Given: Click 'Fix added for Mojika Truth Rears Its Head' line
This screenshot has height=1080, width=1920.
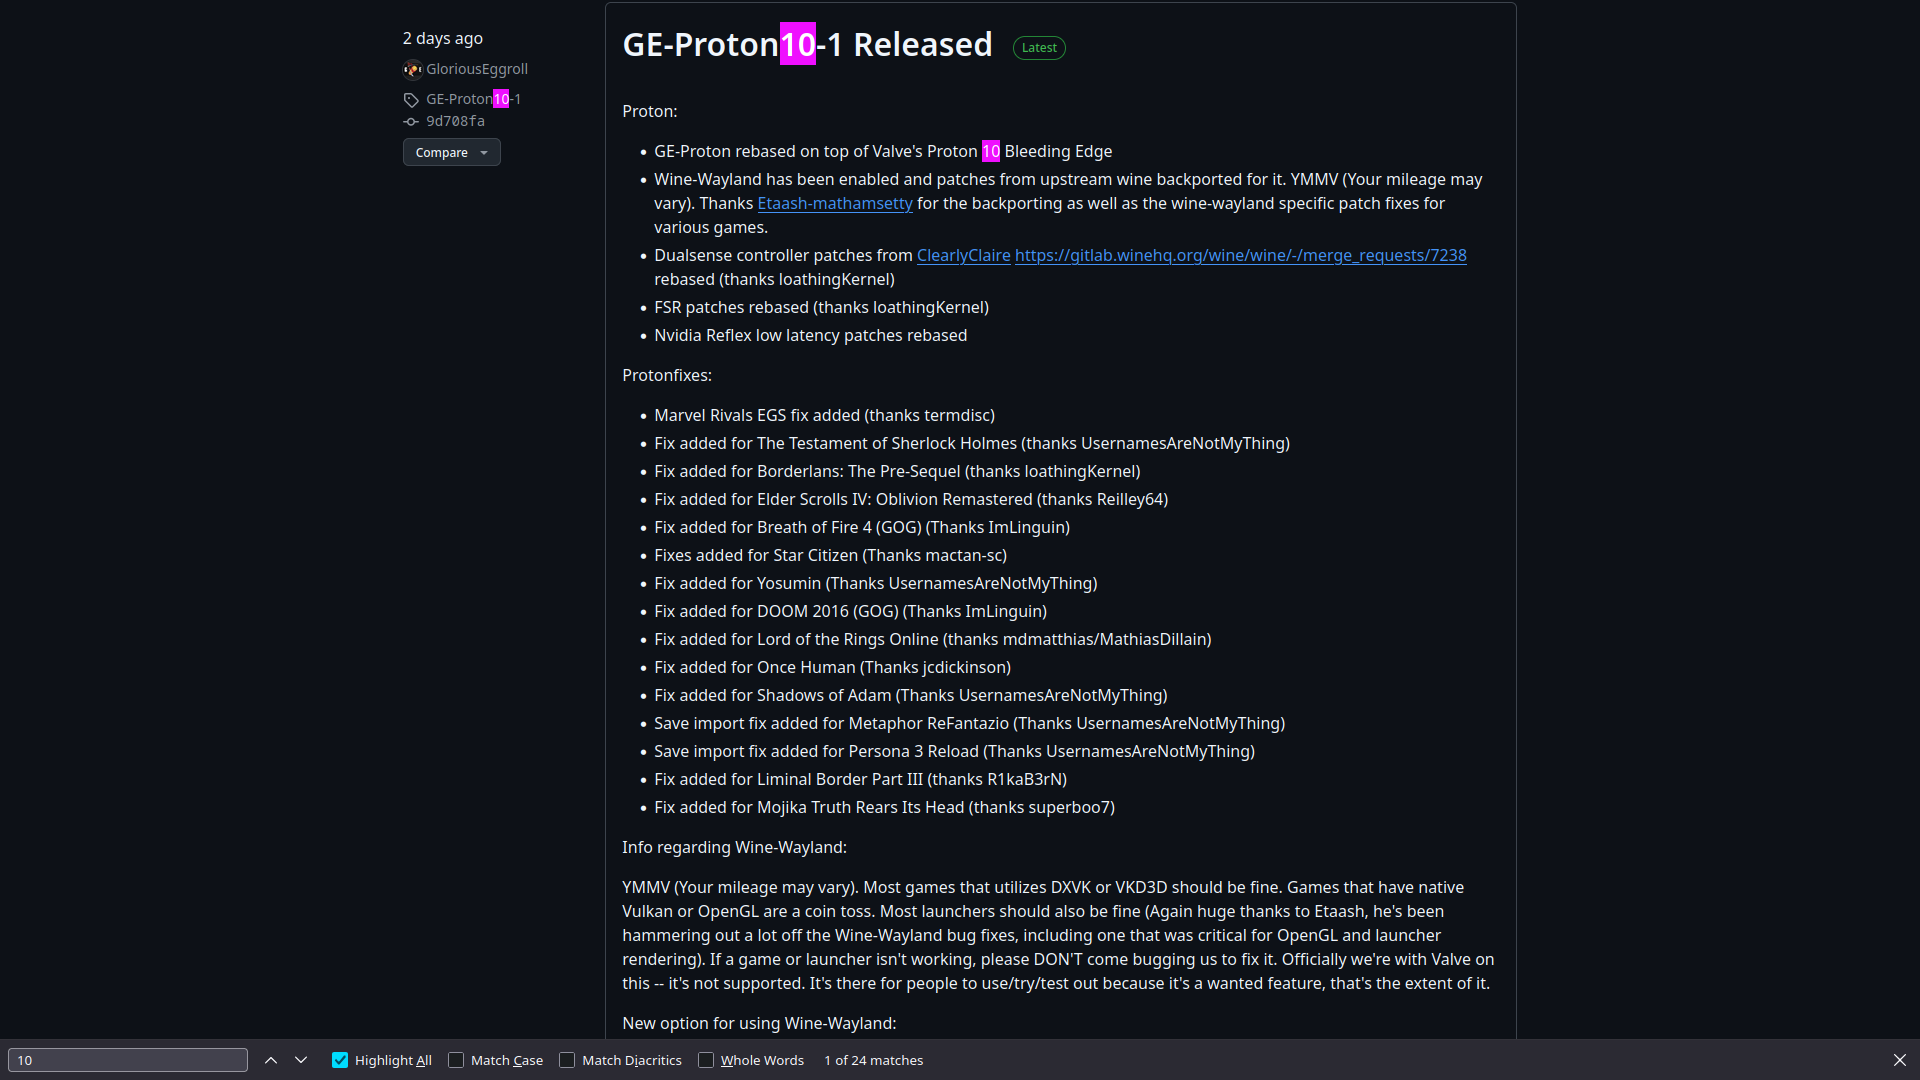Looking at the screenshot, I should click(885, 807).
